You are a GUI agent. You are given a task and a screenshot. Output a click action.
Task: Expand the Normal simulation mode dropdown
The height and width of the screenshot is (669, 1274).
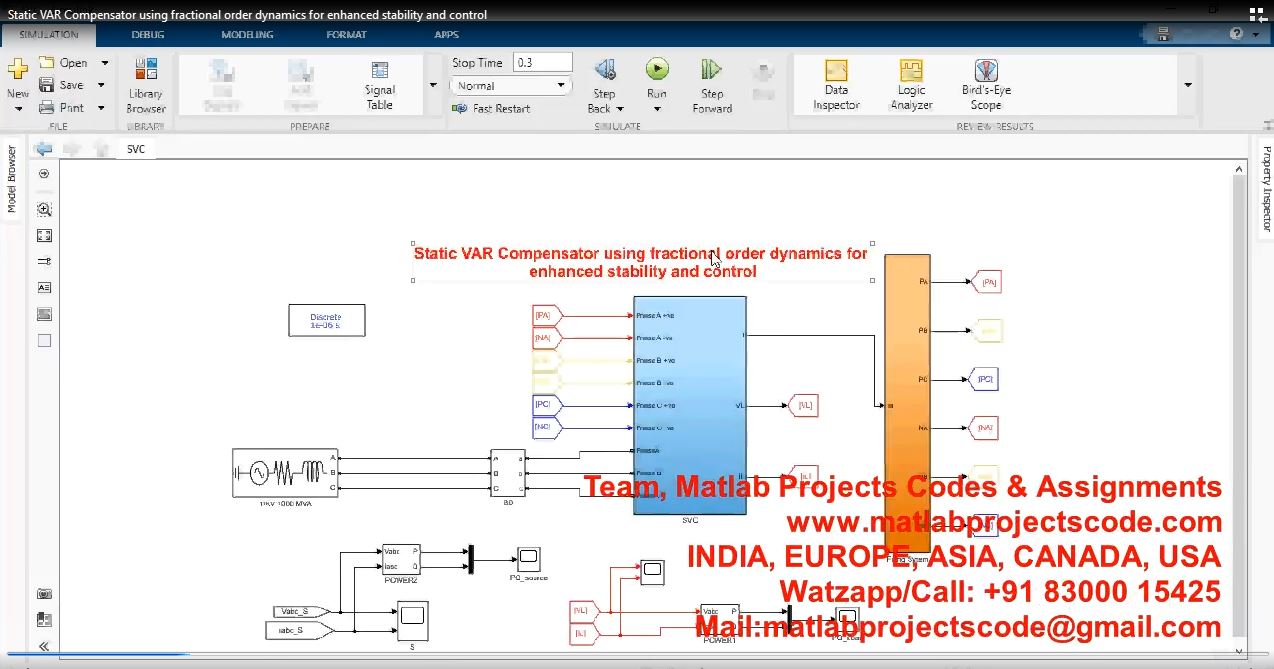point(511,86)
